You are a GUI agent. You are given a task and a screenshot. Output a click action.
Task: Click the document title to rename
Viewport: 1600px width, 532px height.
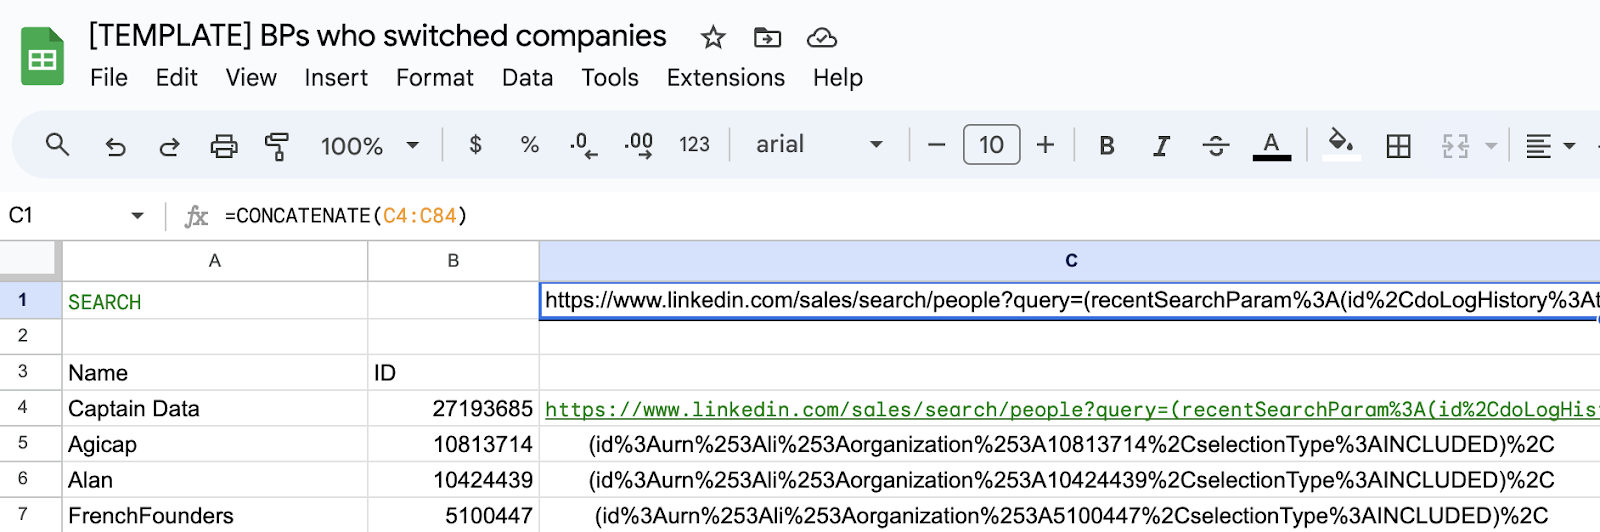point(378,36)
